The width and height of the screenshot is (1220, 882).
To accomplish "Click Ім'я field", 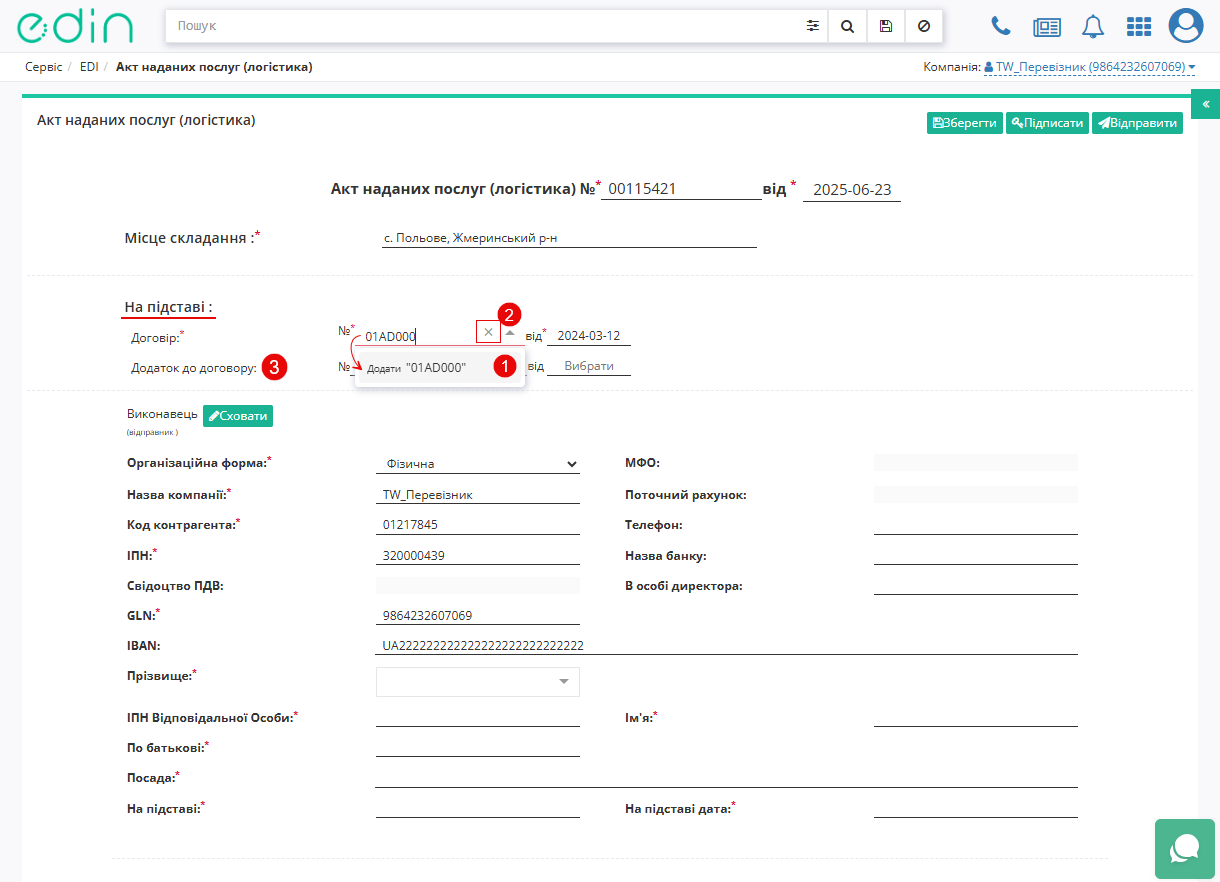I will point(976,717).
